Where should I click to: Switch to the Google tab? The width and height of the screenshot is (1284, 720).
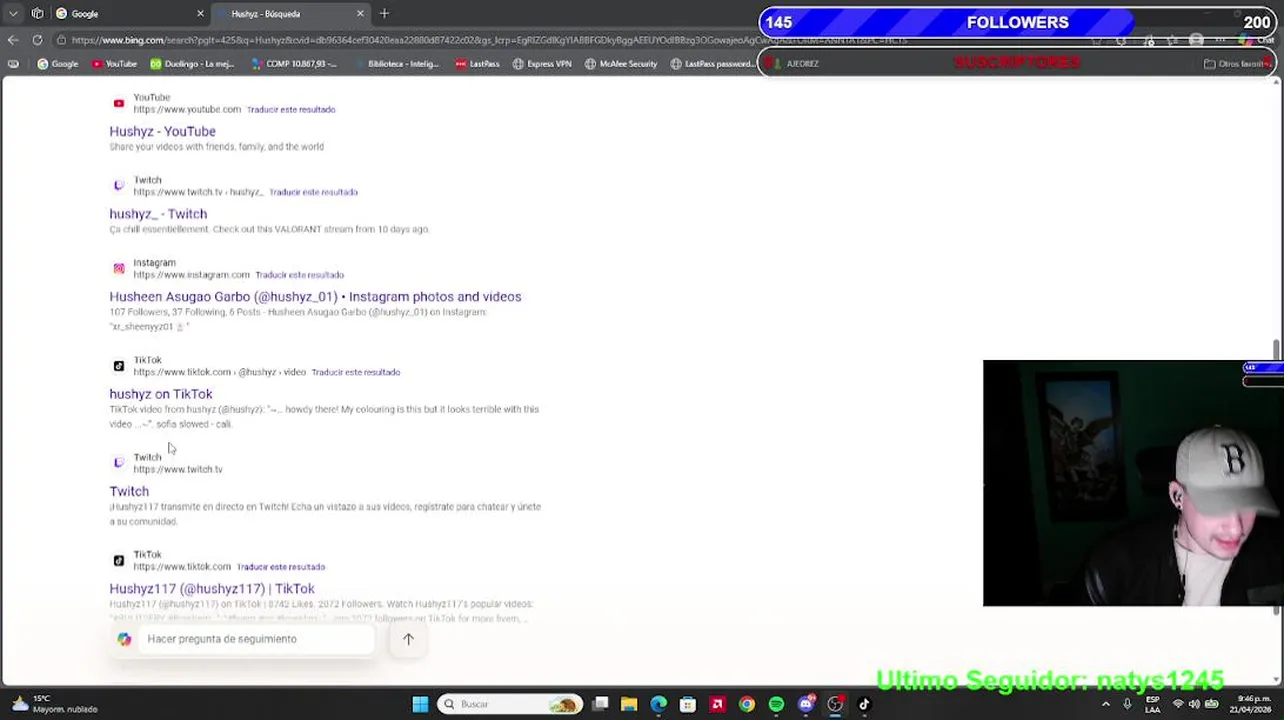[130, 14]
